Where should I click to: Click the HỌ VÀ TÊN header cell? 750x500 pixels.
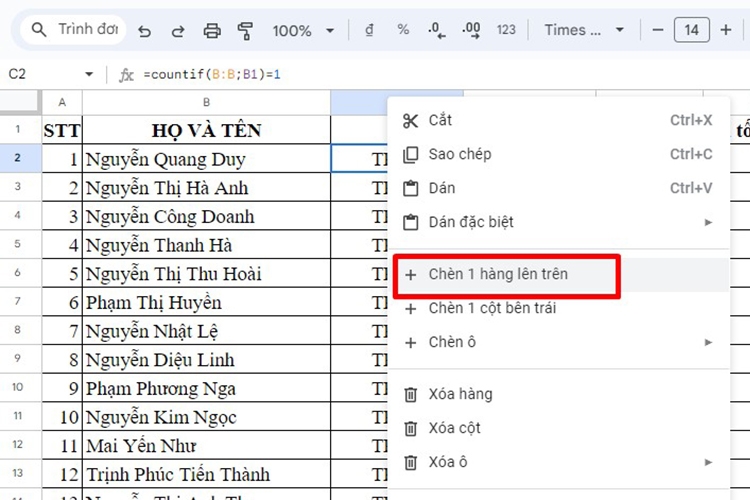point(206,130)
